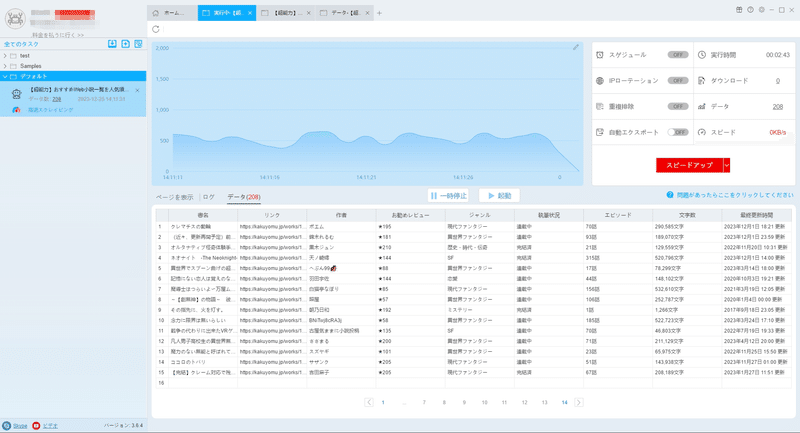Toggle the 重複排除 switch

coord(678,106)
